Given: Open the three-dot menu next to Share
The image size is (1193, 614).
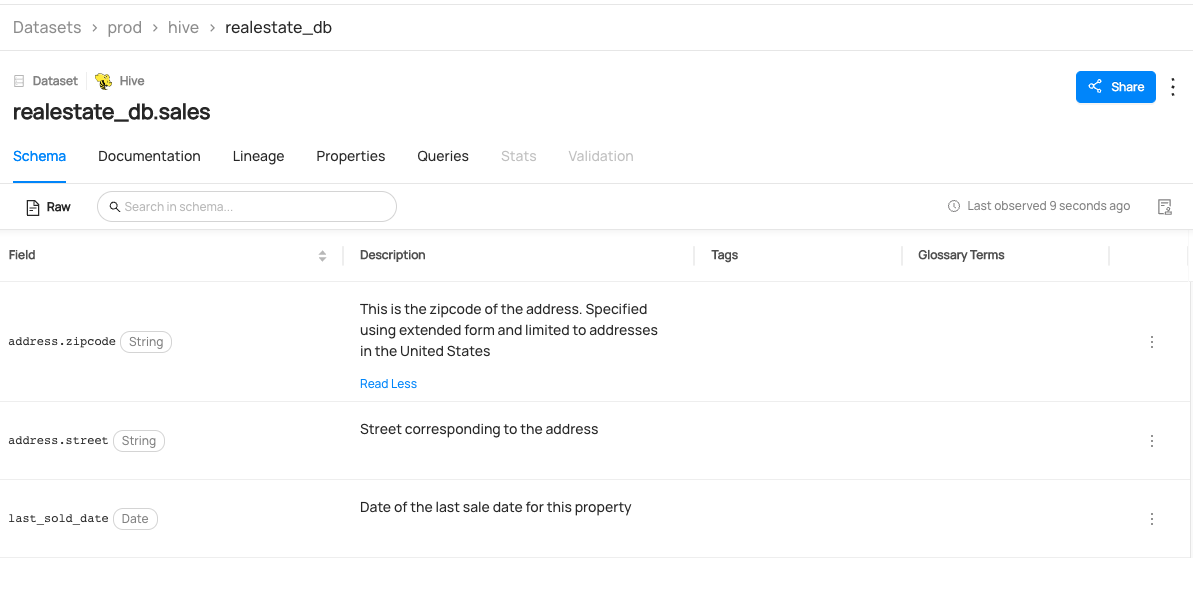Looking at the screenshot, I should click(1172, 87).
